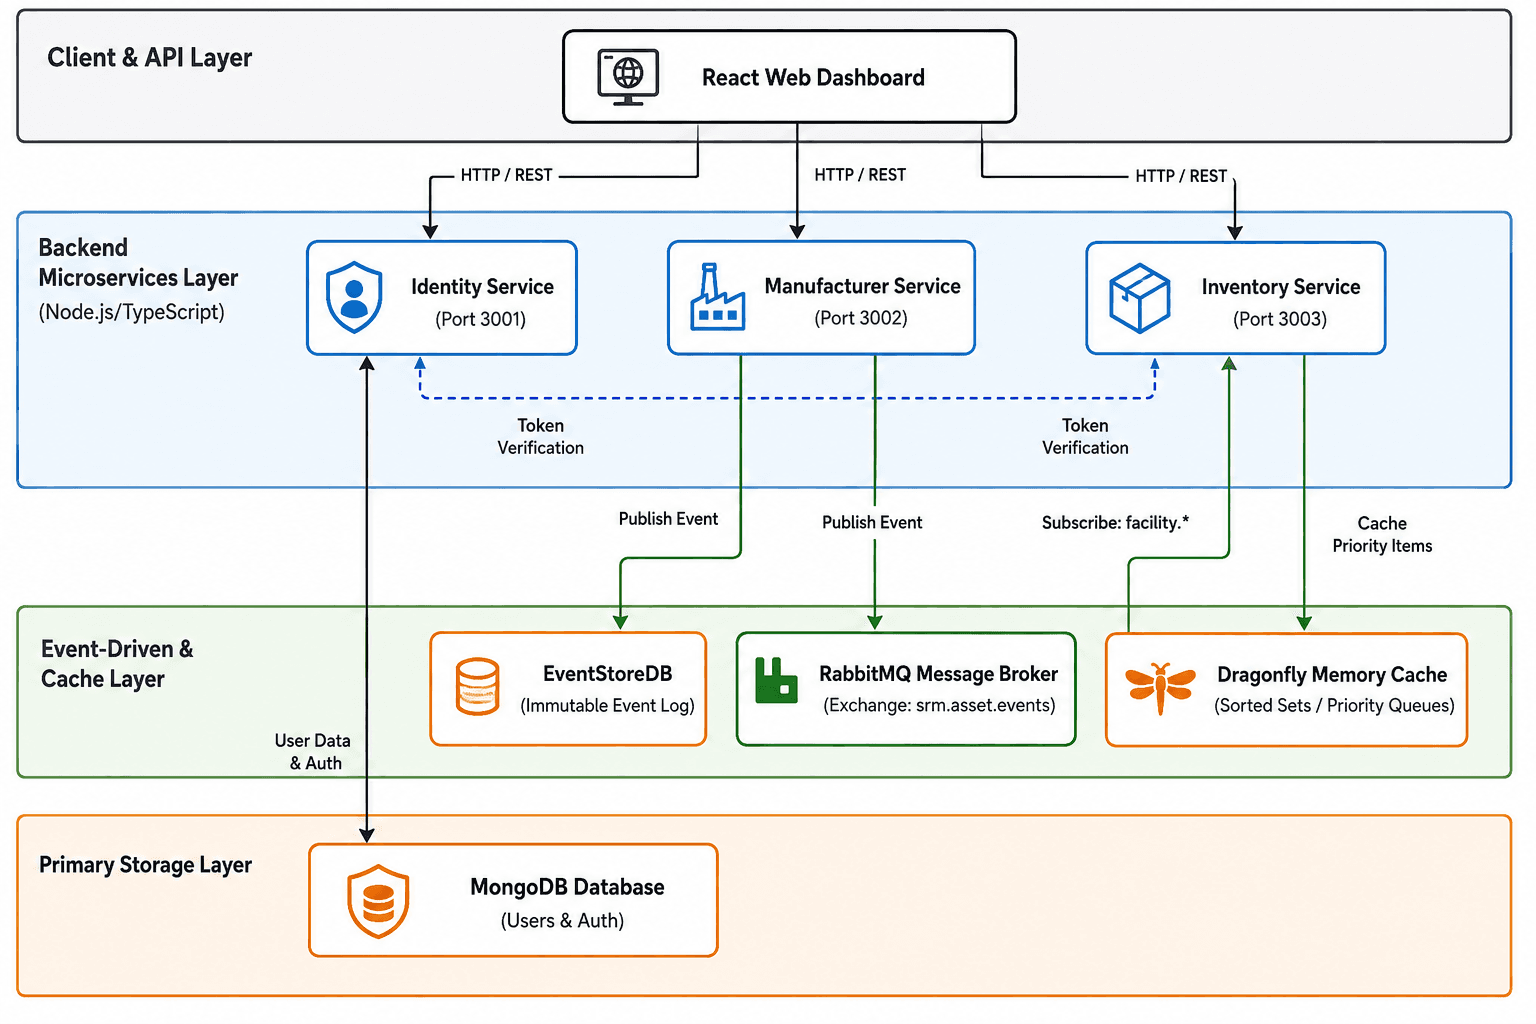1536x1024 pixels.
Task: Select the Publish Event label leading to EventStoreDB
Action: (668, 519)
